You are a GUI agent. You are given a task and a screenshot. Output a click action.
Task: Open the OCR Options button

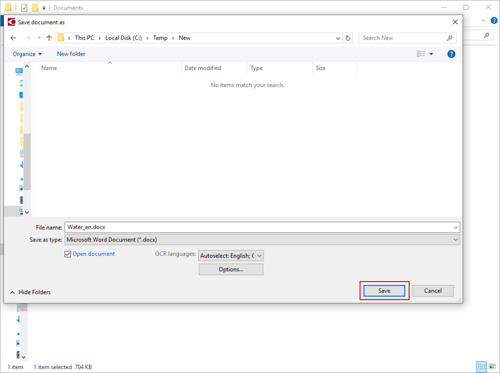[231, 269]
